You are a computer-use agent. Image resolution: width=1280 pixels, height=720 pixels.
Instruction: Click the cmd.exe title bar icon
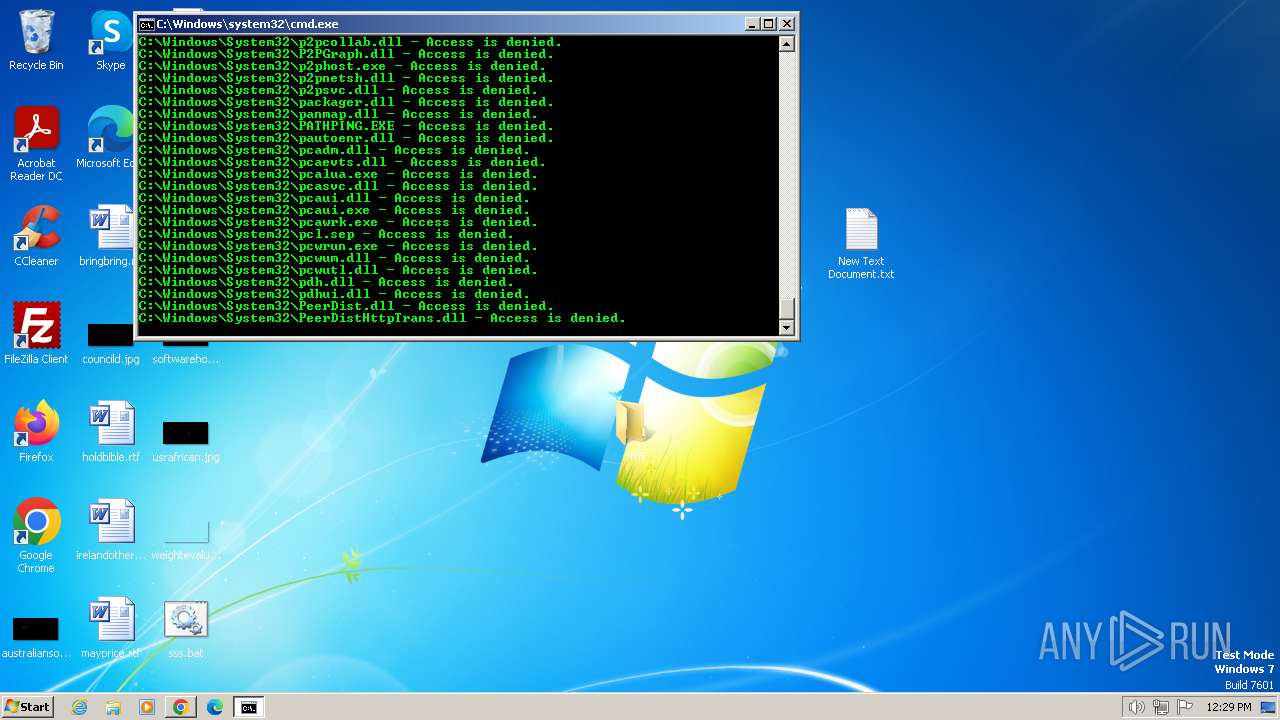click(x=146, y=23)
